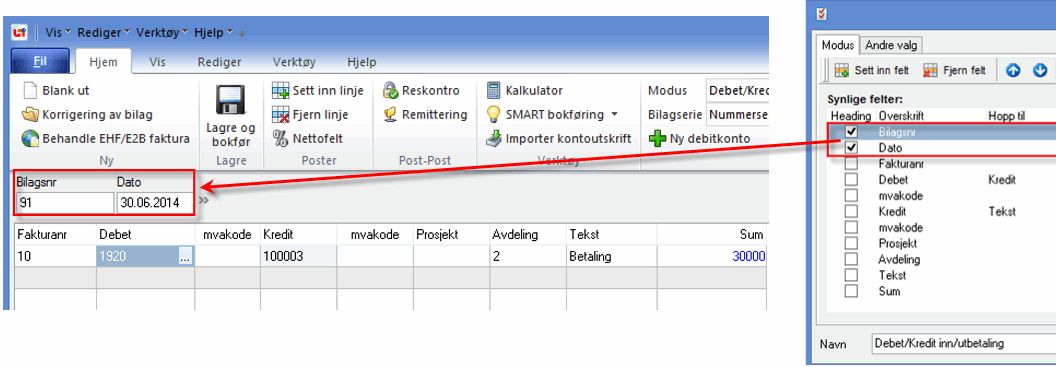Viewport: 1056px width, 367px height.
Task: Select the Andre valg tab in dialog
Action: click(x=891, y=45)
